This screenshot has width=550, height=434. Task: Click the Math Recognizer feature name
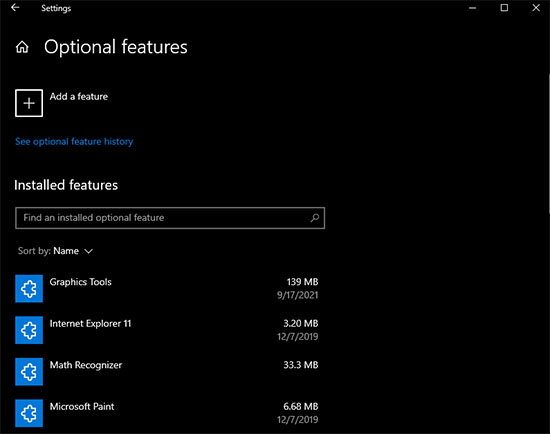tap(86, 365)
